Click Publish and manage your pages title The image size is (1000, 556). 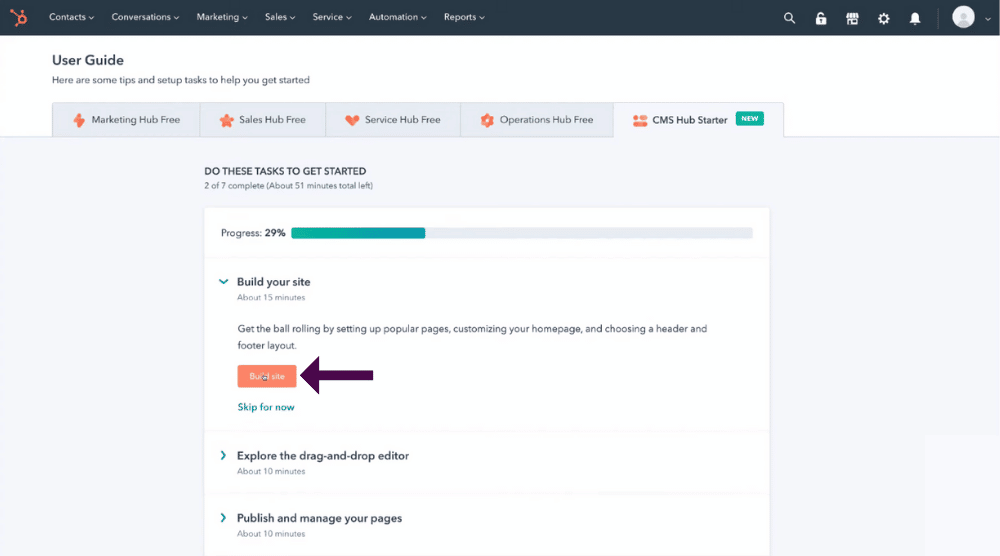point(320,518)
